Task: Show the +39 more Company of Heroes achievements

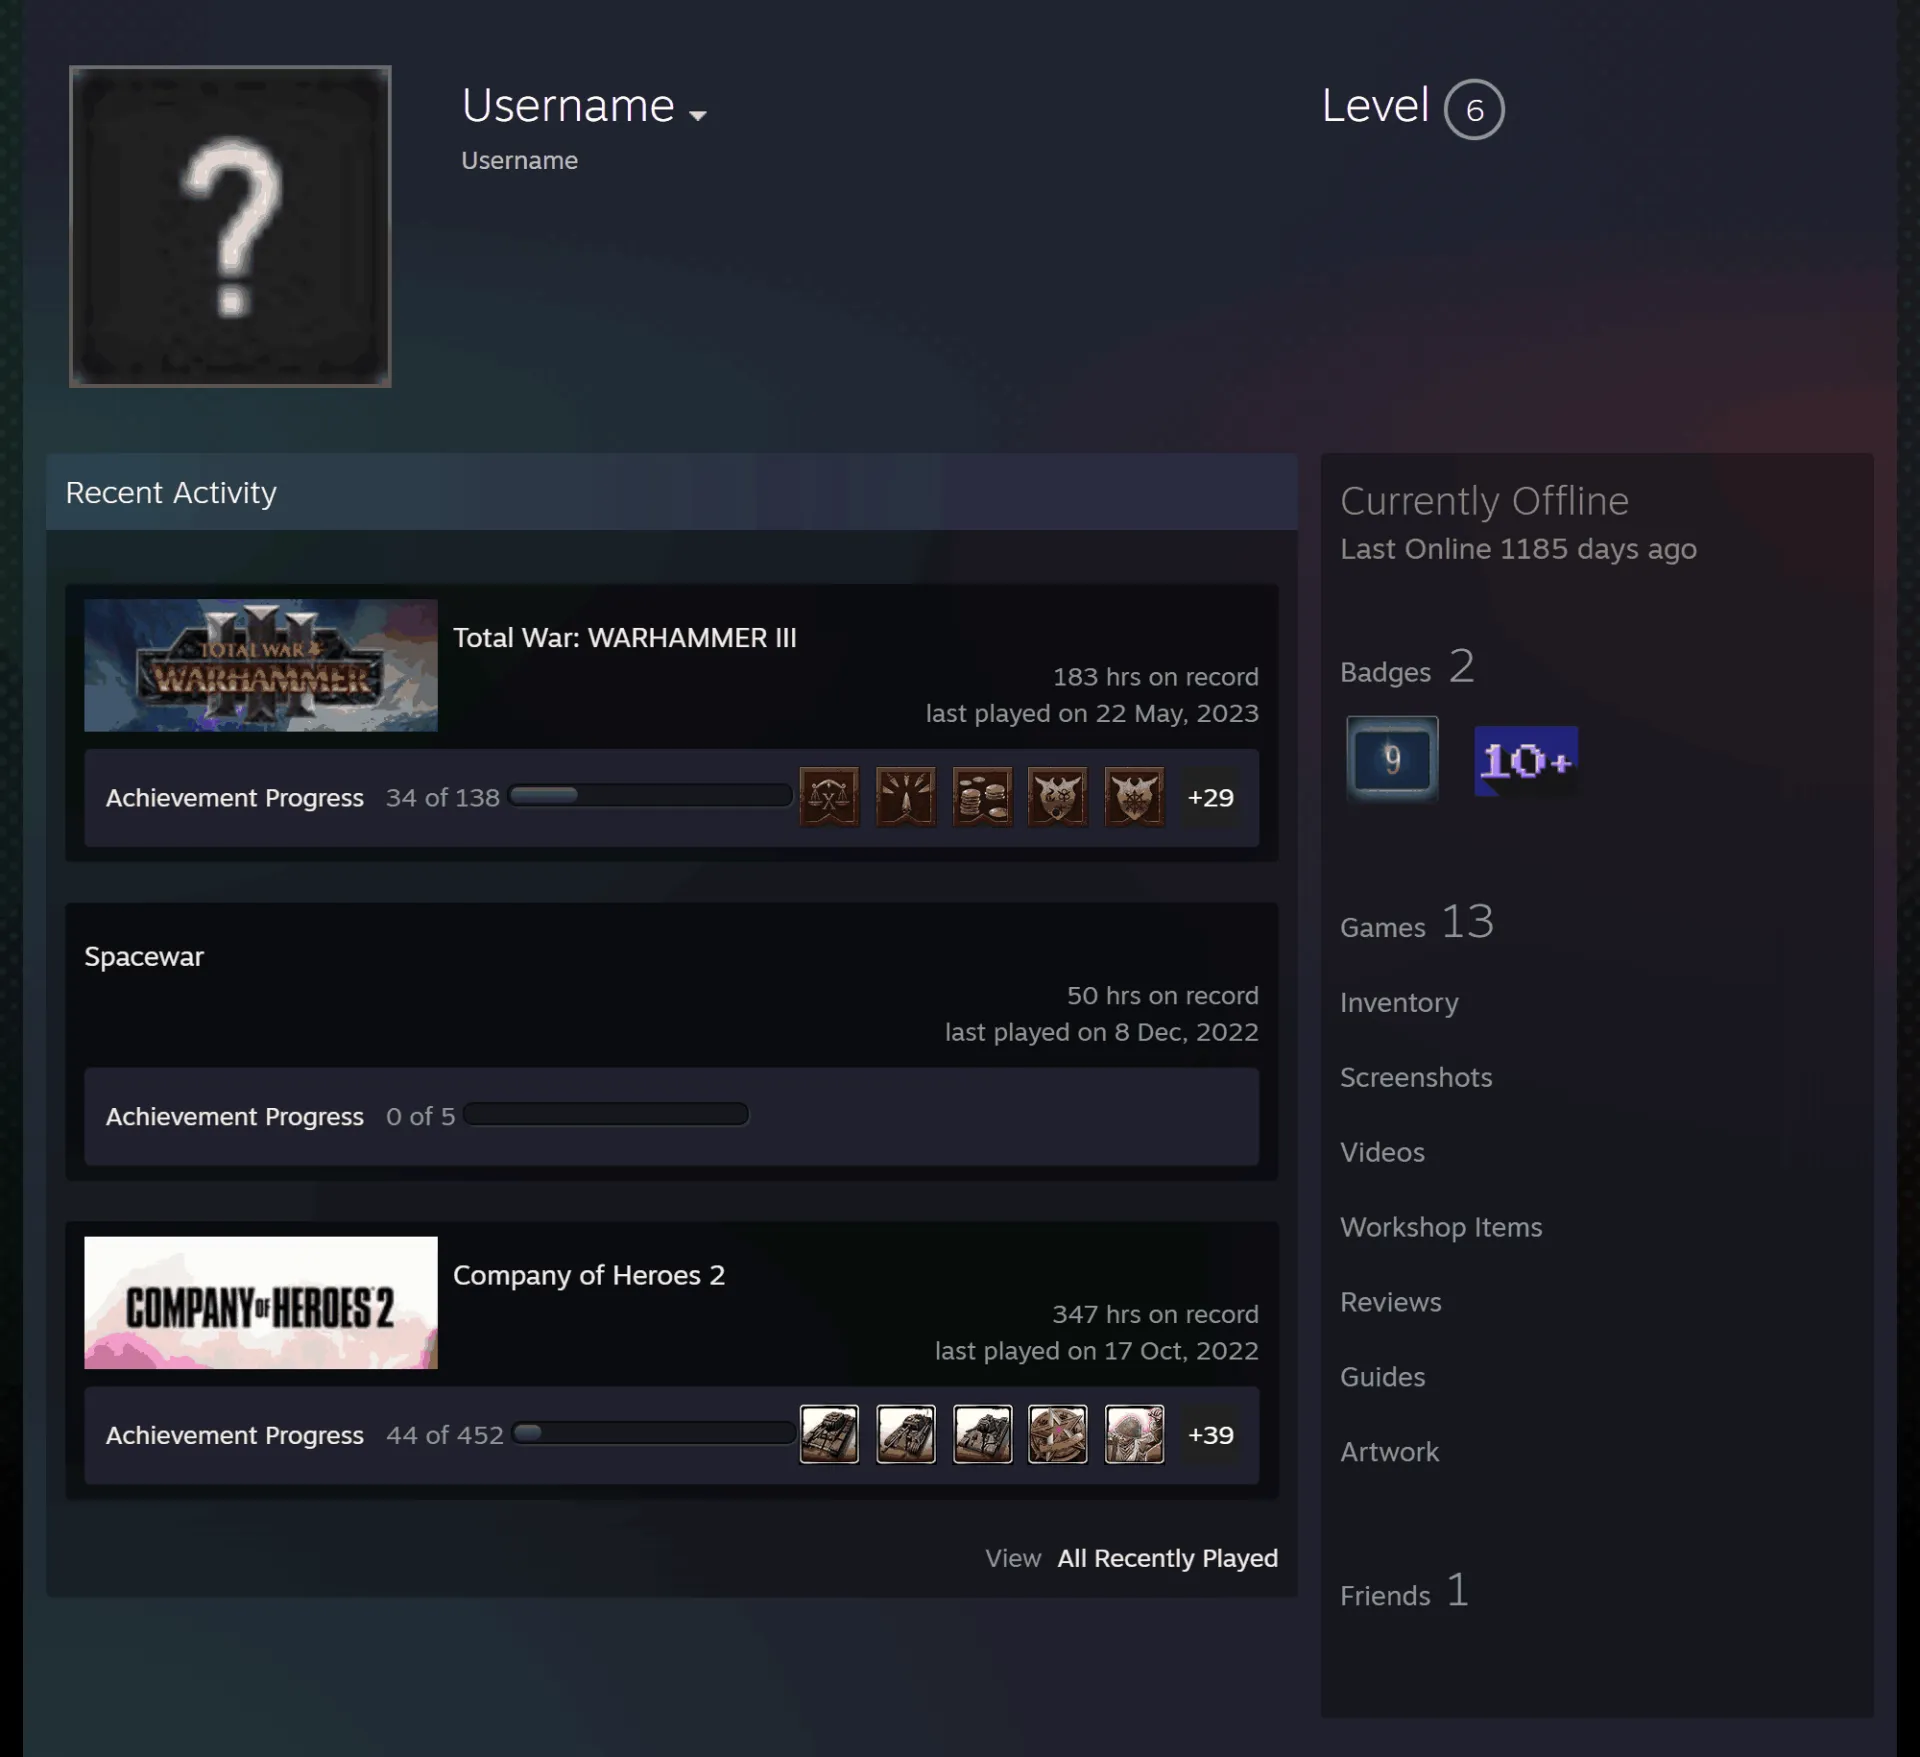Action: pos(1210,1434)
